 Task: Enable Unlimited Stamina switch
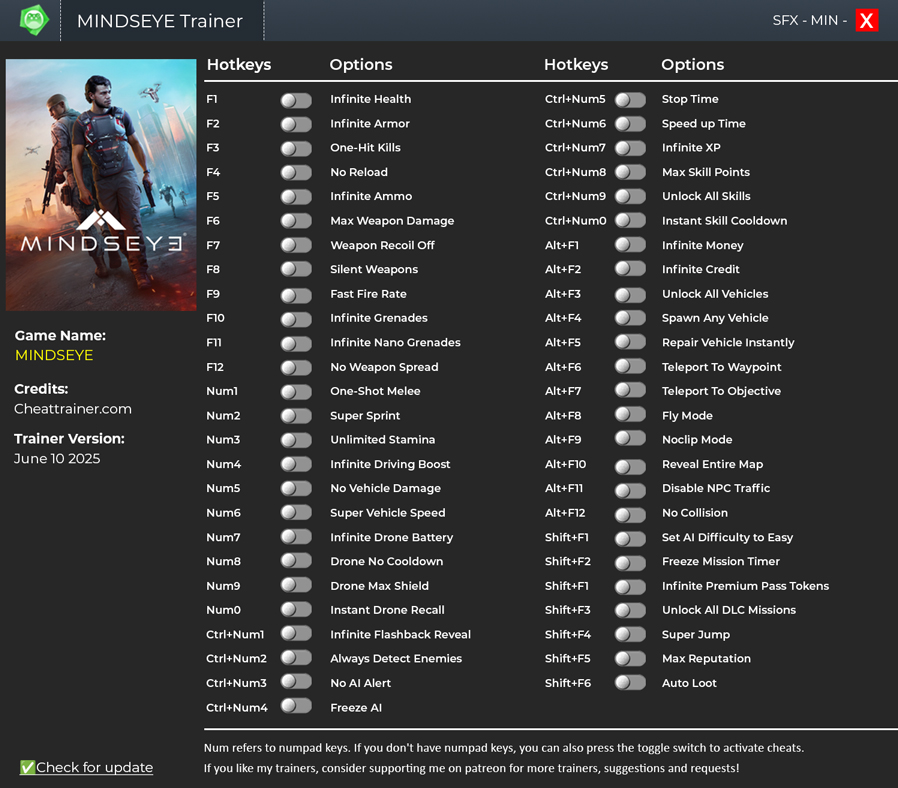[296, 440]
